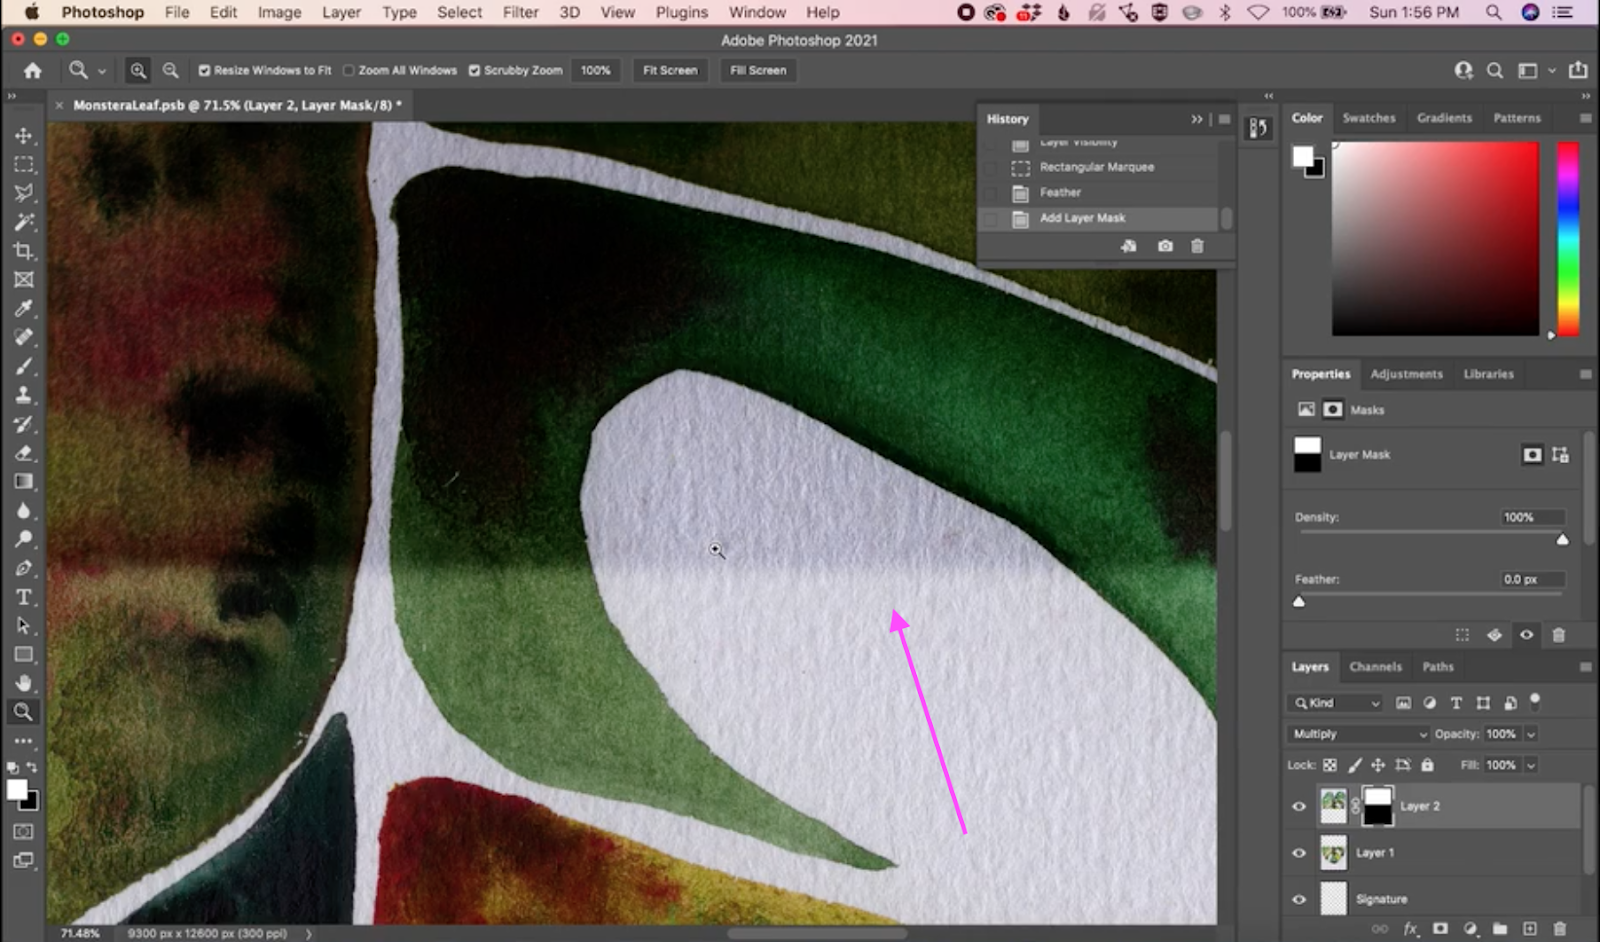
Task: Switch to the Channels tab
Action: [1376, 666]
